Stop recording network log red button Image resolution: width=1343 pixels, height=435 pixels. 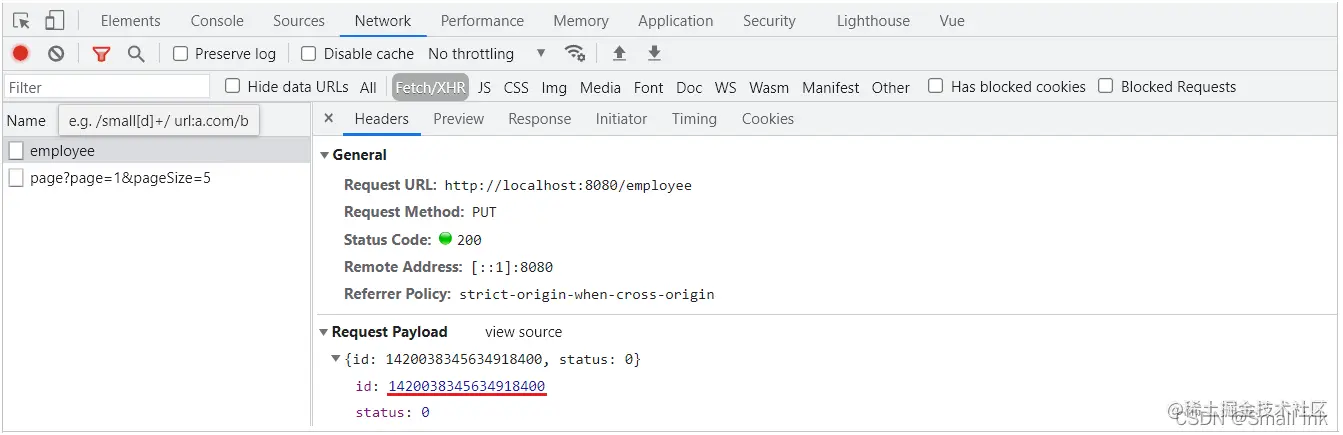(20, 54)
